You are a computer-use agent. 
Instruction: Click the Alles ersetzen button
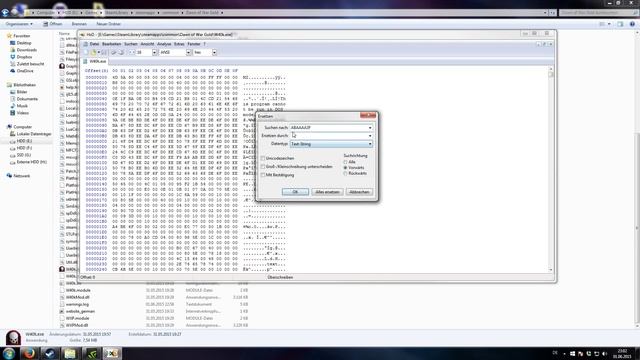coord(327,192)
